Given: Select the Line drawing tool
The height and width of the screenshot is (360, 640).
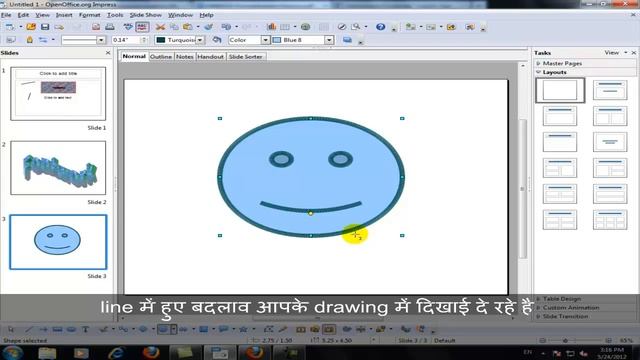Looking at the screenshot, I should (29, 329).
